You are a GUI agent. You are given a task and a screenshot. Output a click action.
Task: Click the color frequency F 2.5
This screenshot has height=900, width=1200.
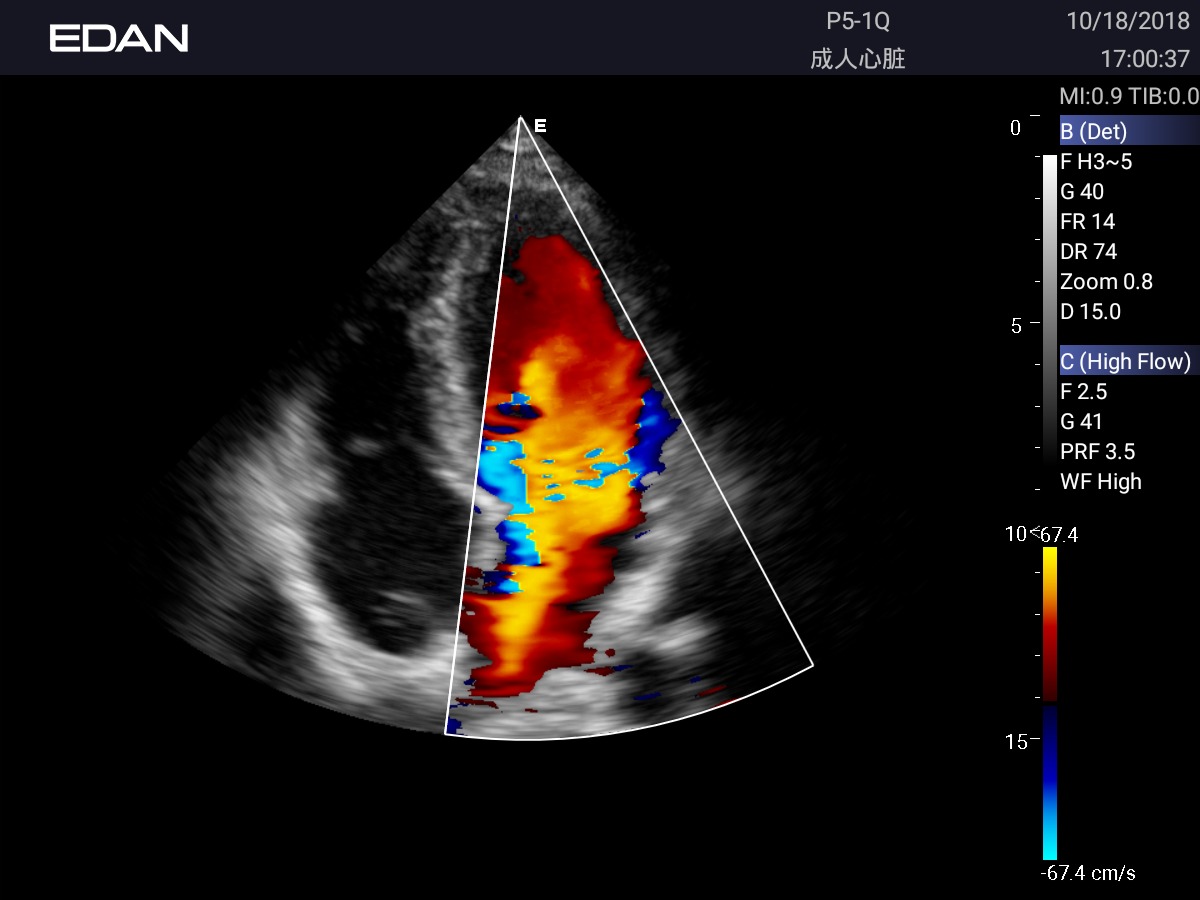tap(1083, 391)
